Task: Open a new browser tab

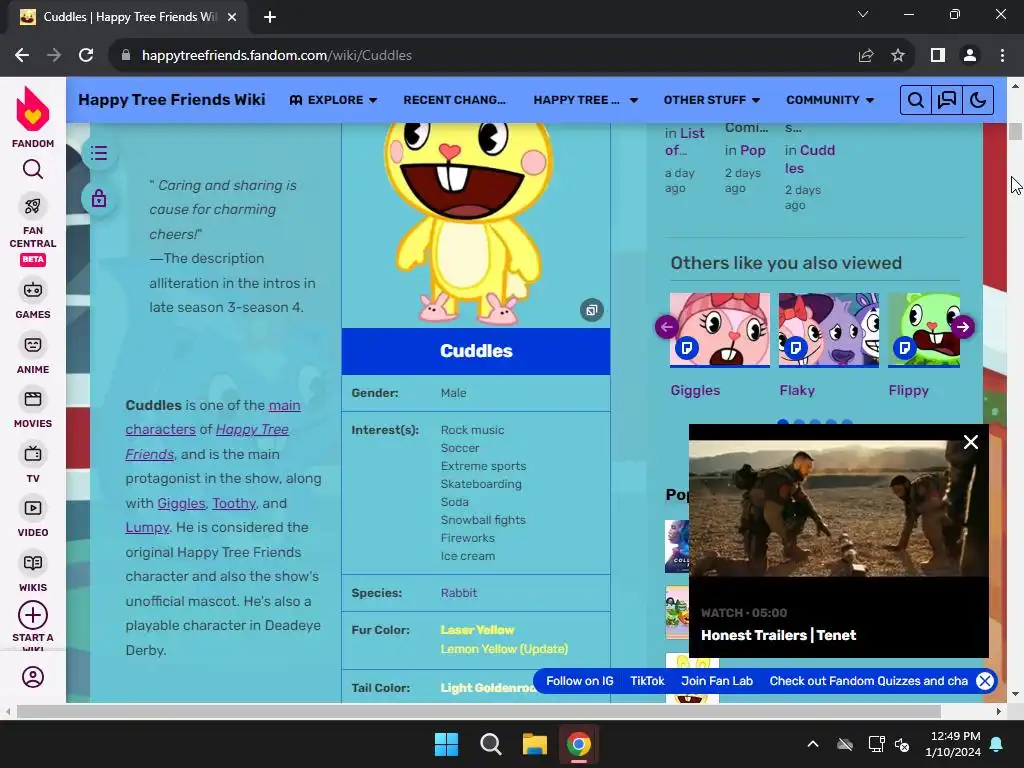Action: [x=270, y=17]
